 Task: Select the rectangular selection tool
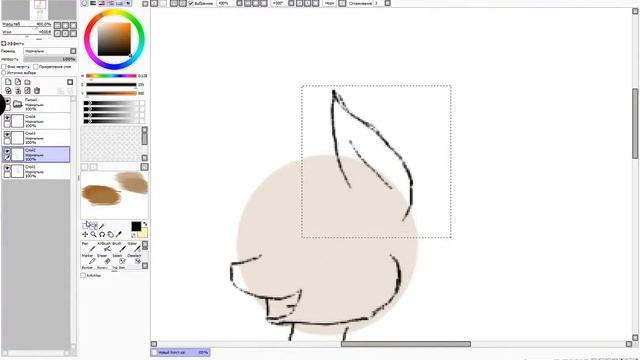tap(85, 226)
